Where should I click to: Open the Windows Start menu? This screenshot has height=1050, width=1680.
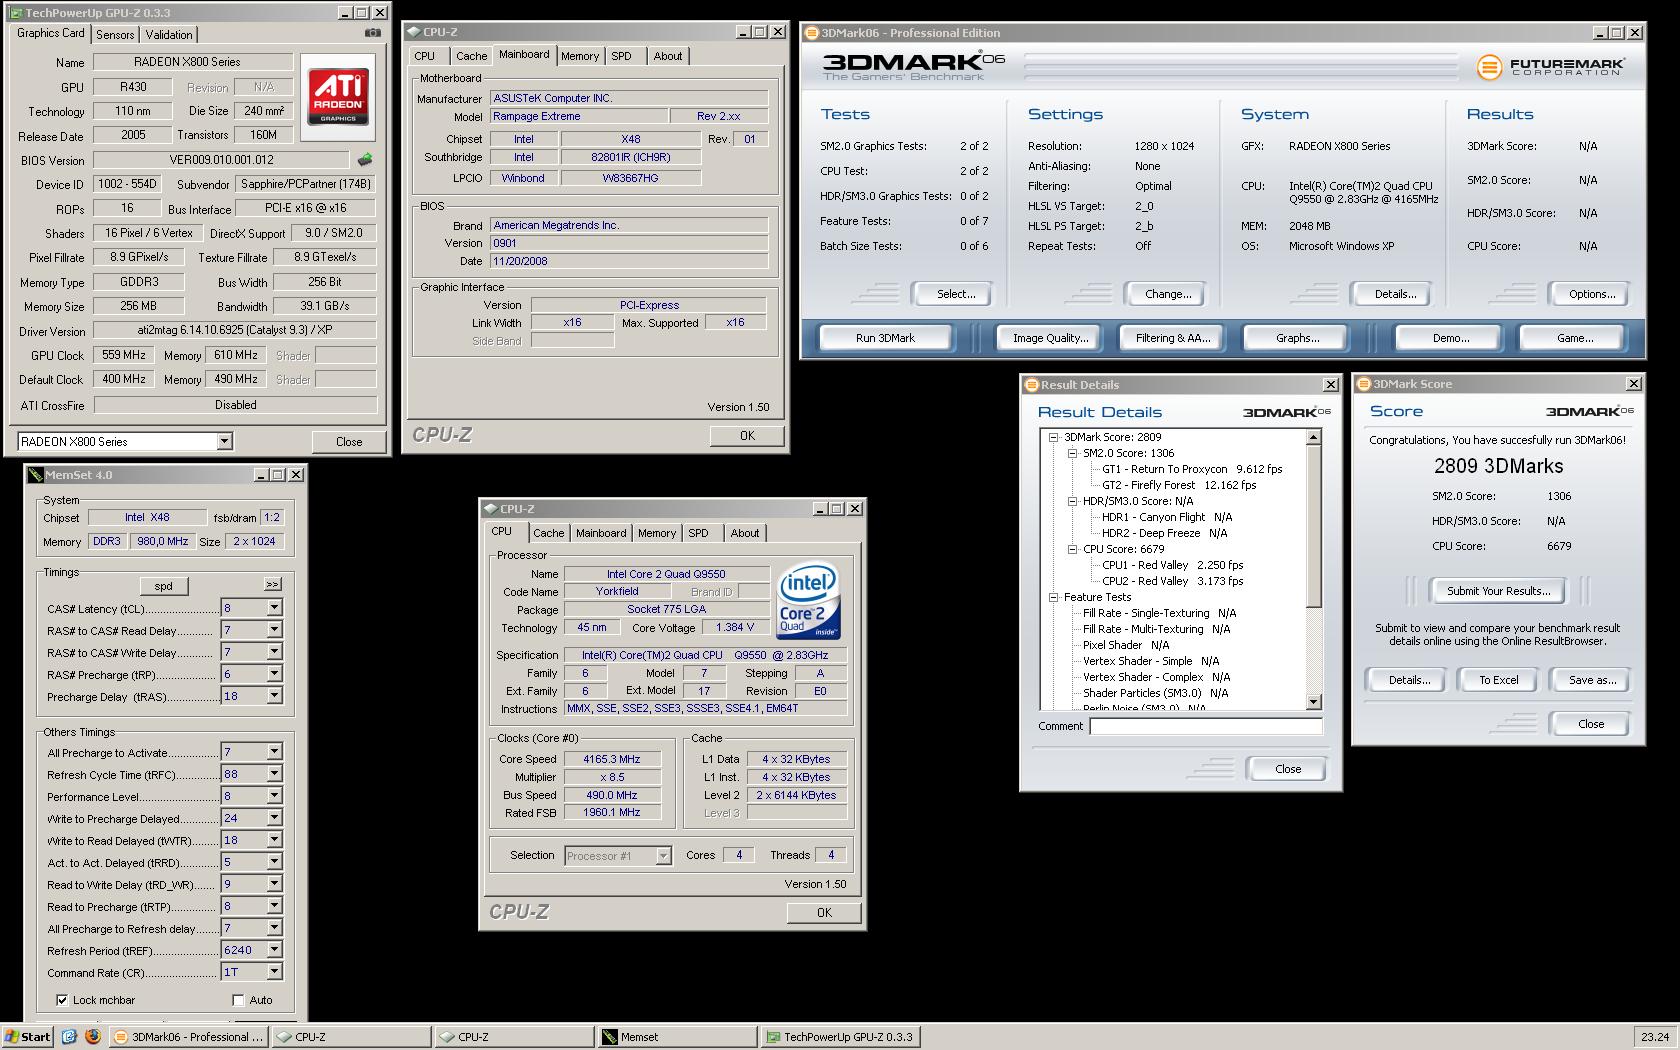tap(27, 1037)
